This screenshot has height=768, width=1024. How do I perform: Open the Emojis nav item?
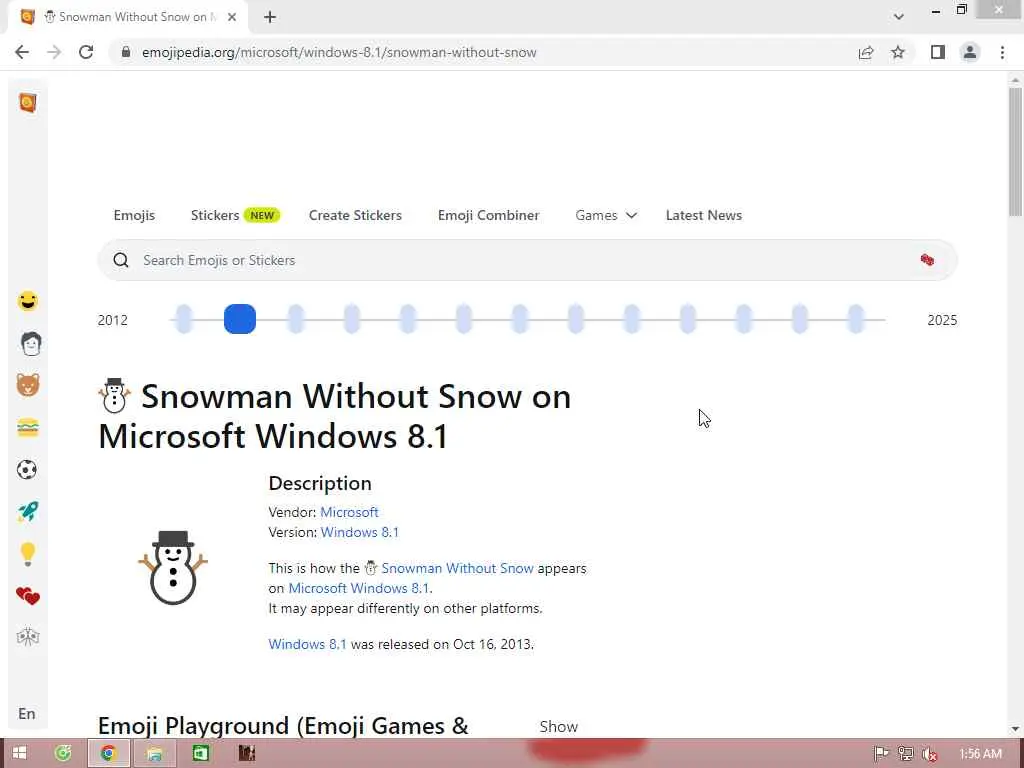click(134, 215)
